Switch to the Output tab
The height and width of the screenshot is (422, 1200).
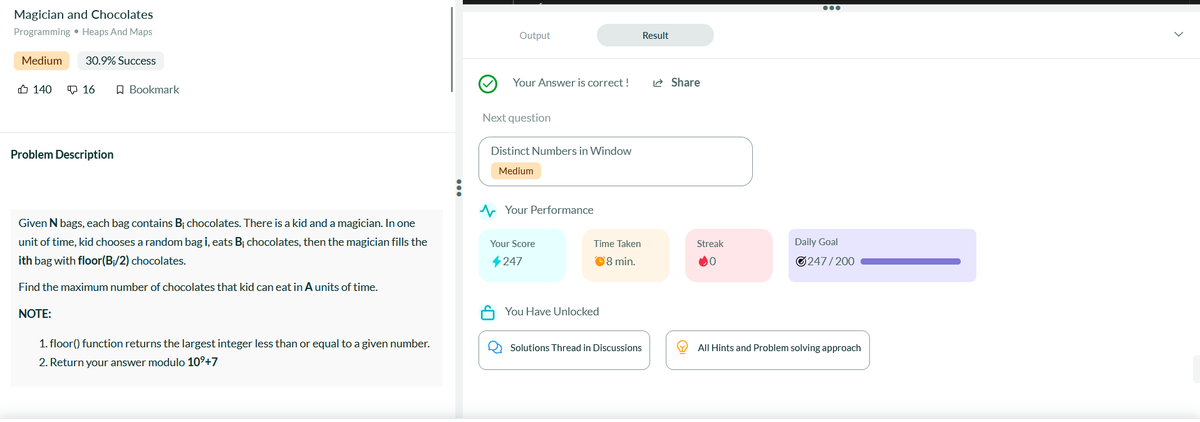[534, 36]
